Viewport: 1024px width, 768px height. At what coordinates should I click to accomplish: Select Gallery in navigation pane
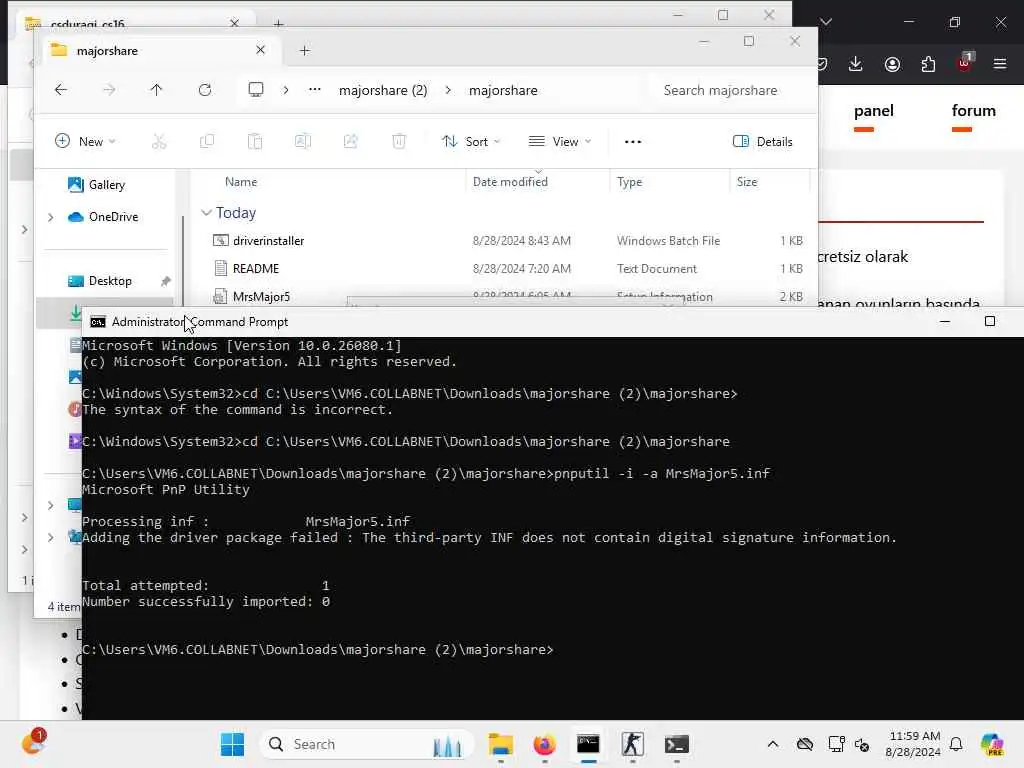[106, 185]
